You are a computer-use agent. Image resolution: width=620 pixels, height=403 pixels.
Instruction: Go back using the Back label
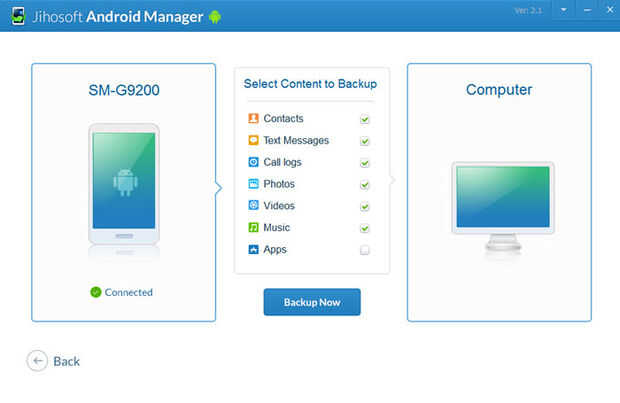pyautogui.click(x=66, y=361)
